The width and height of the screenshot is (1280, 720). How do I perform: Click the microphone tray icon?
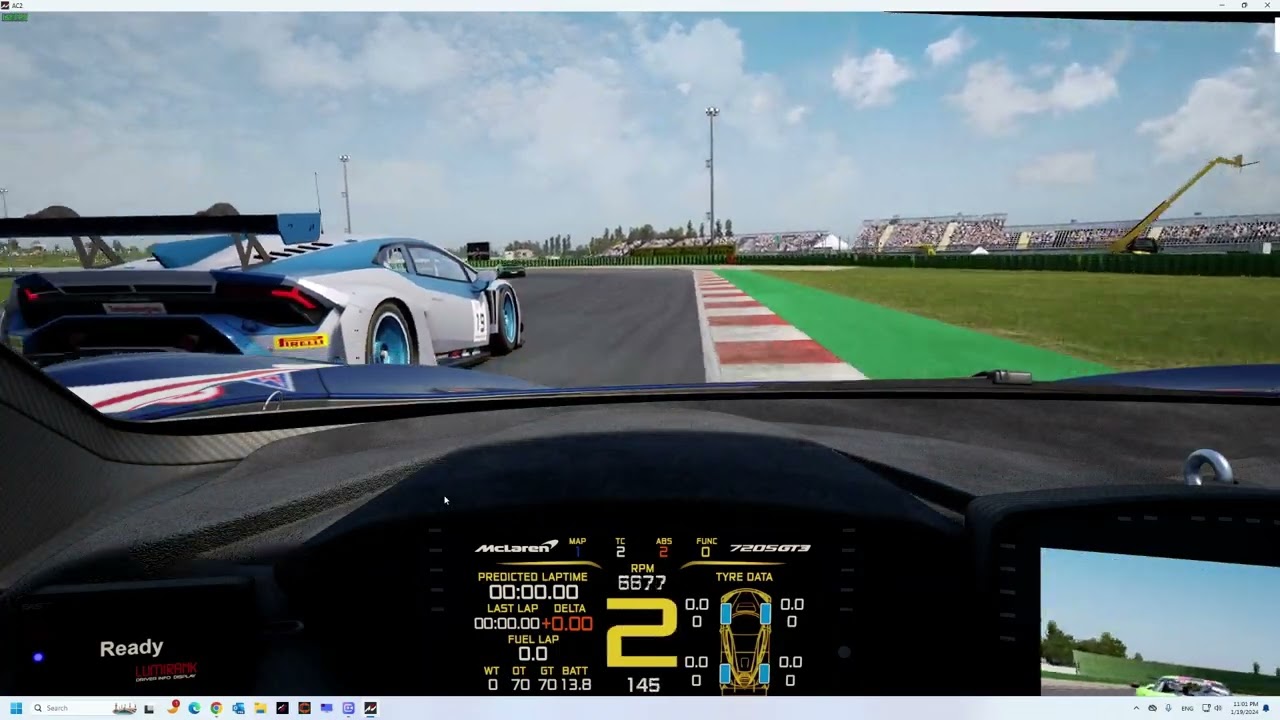click(1168, 708)
